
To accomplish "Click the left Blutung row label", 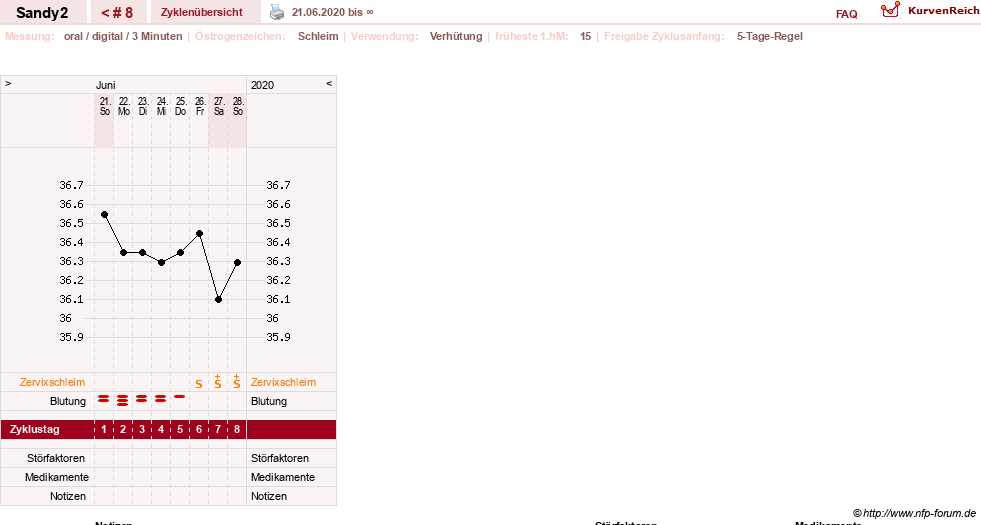I will coord(68,401).
